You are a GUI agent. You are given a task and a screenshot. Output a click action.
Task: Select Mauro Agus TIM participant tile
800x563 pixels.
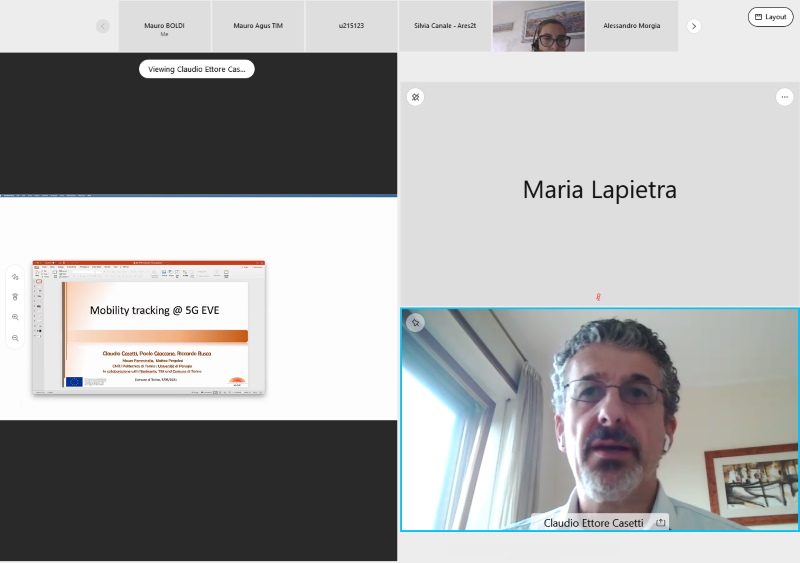pos(258,26)
